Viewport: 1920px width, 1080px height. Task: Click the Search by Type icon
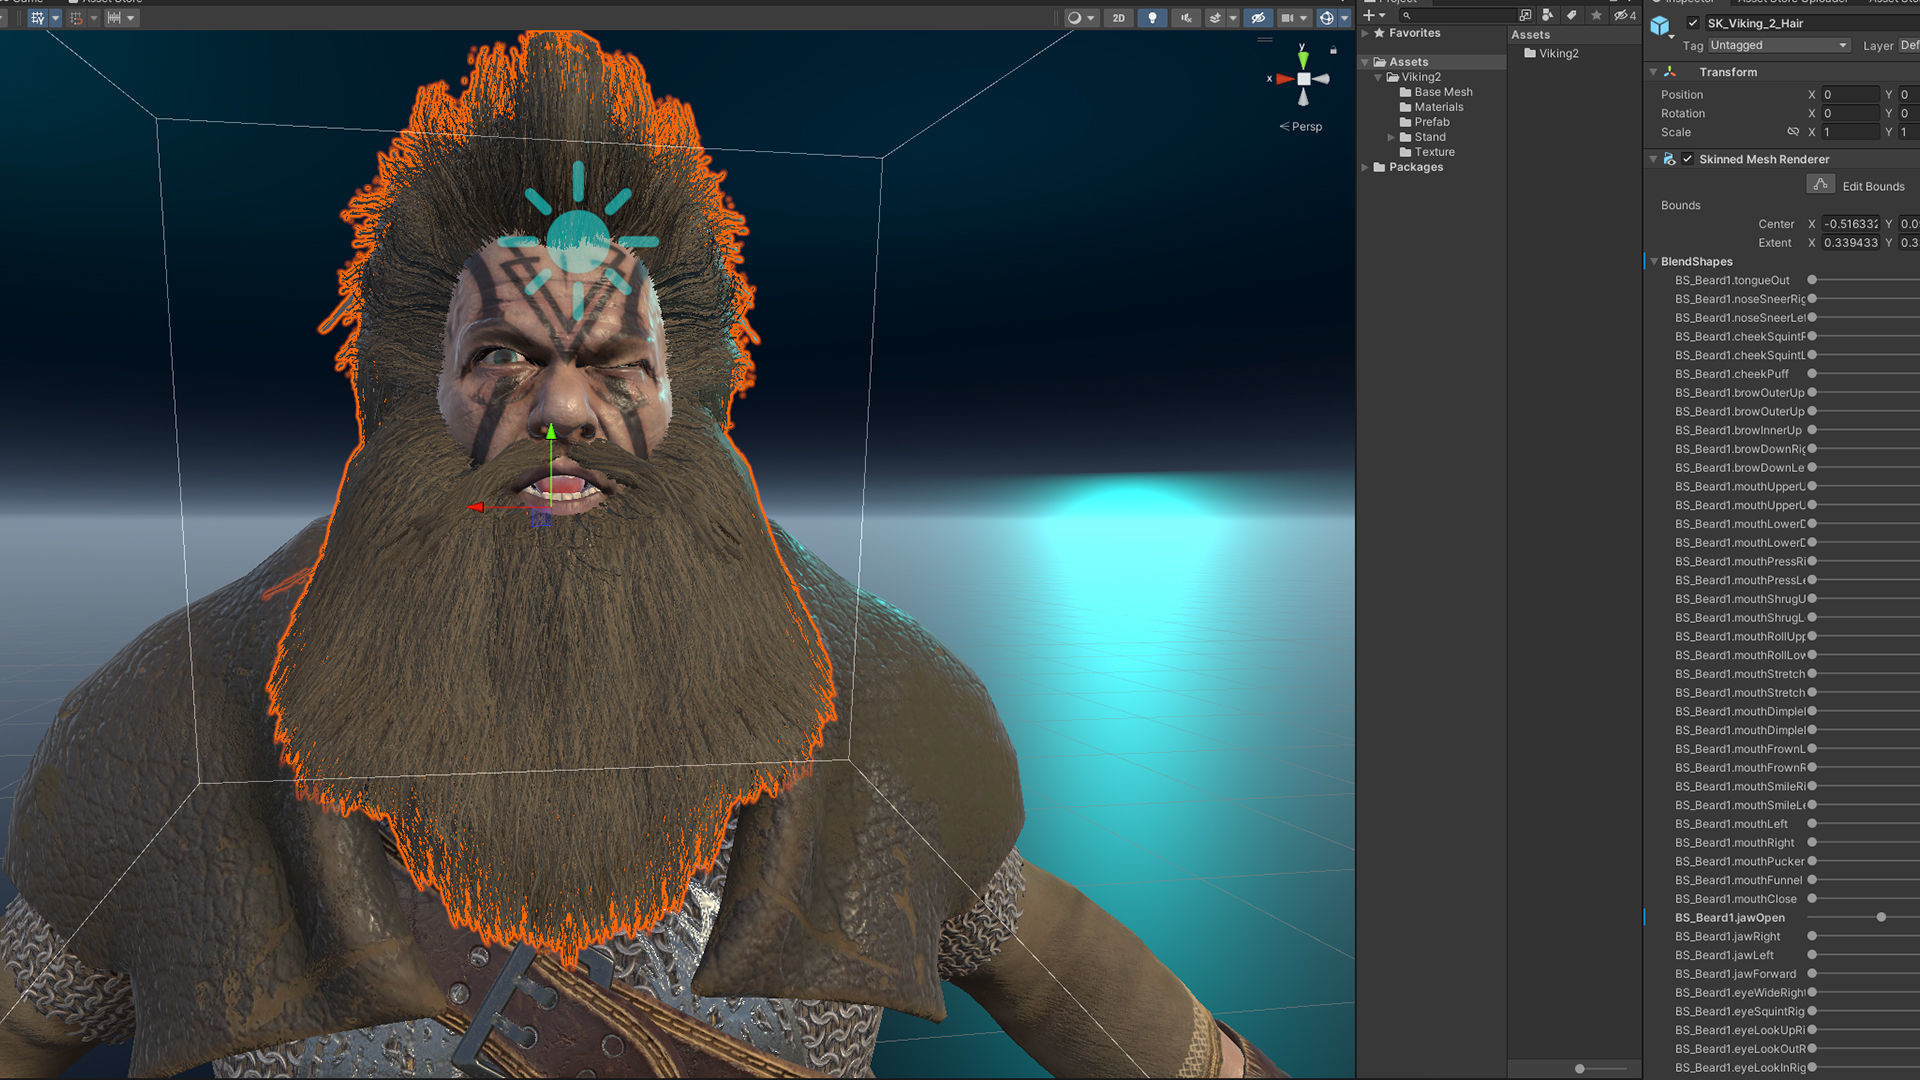tap(1548, 15)
